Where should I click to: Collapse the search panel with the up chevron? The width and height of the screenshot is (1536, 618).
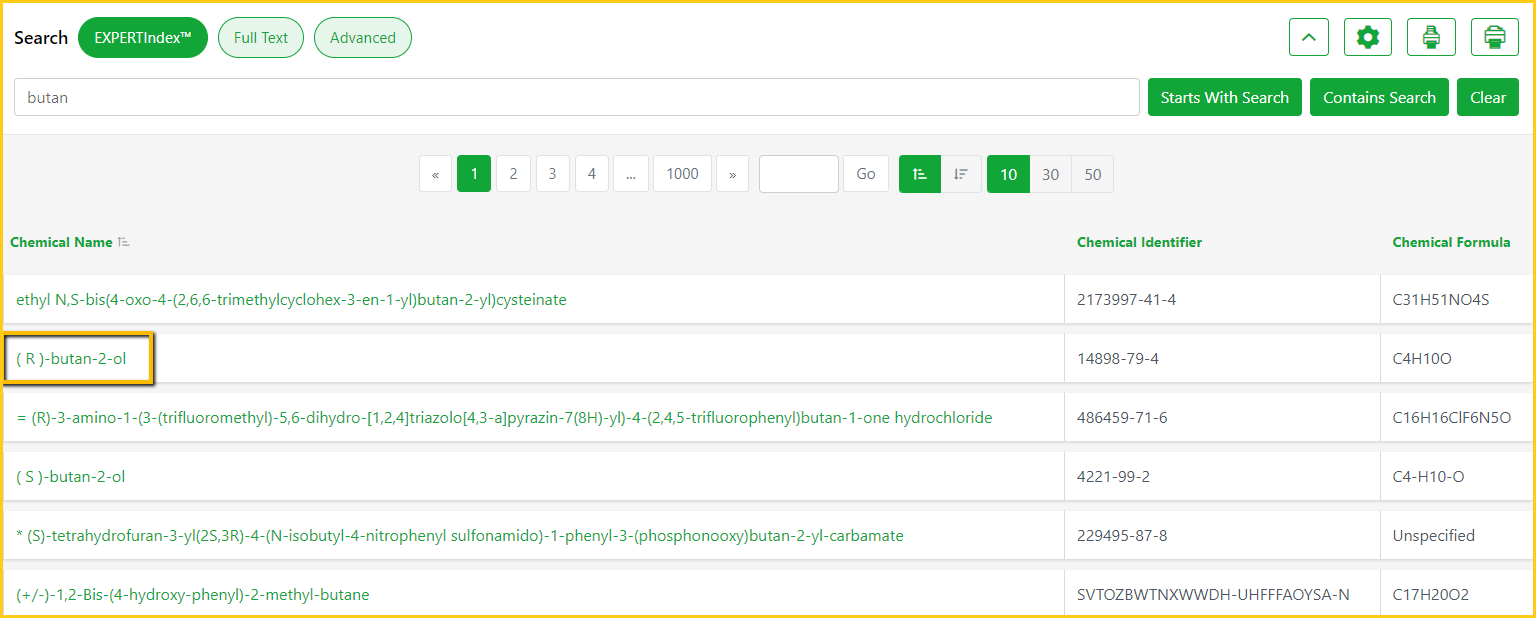pos(1309,38)
